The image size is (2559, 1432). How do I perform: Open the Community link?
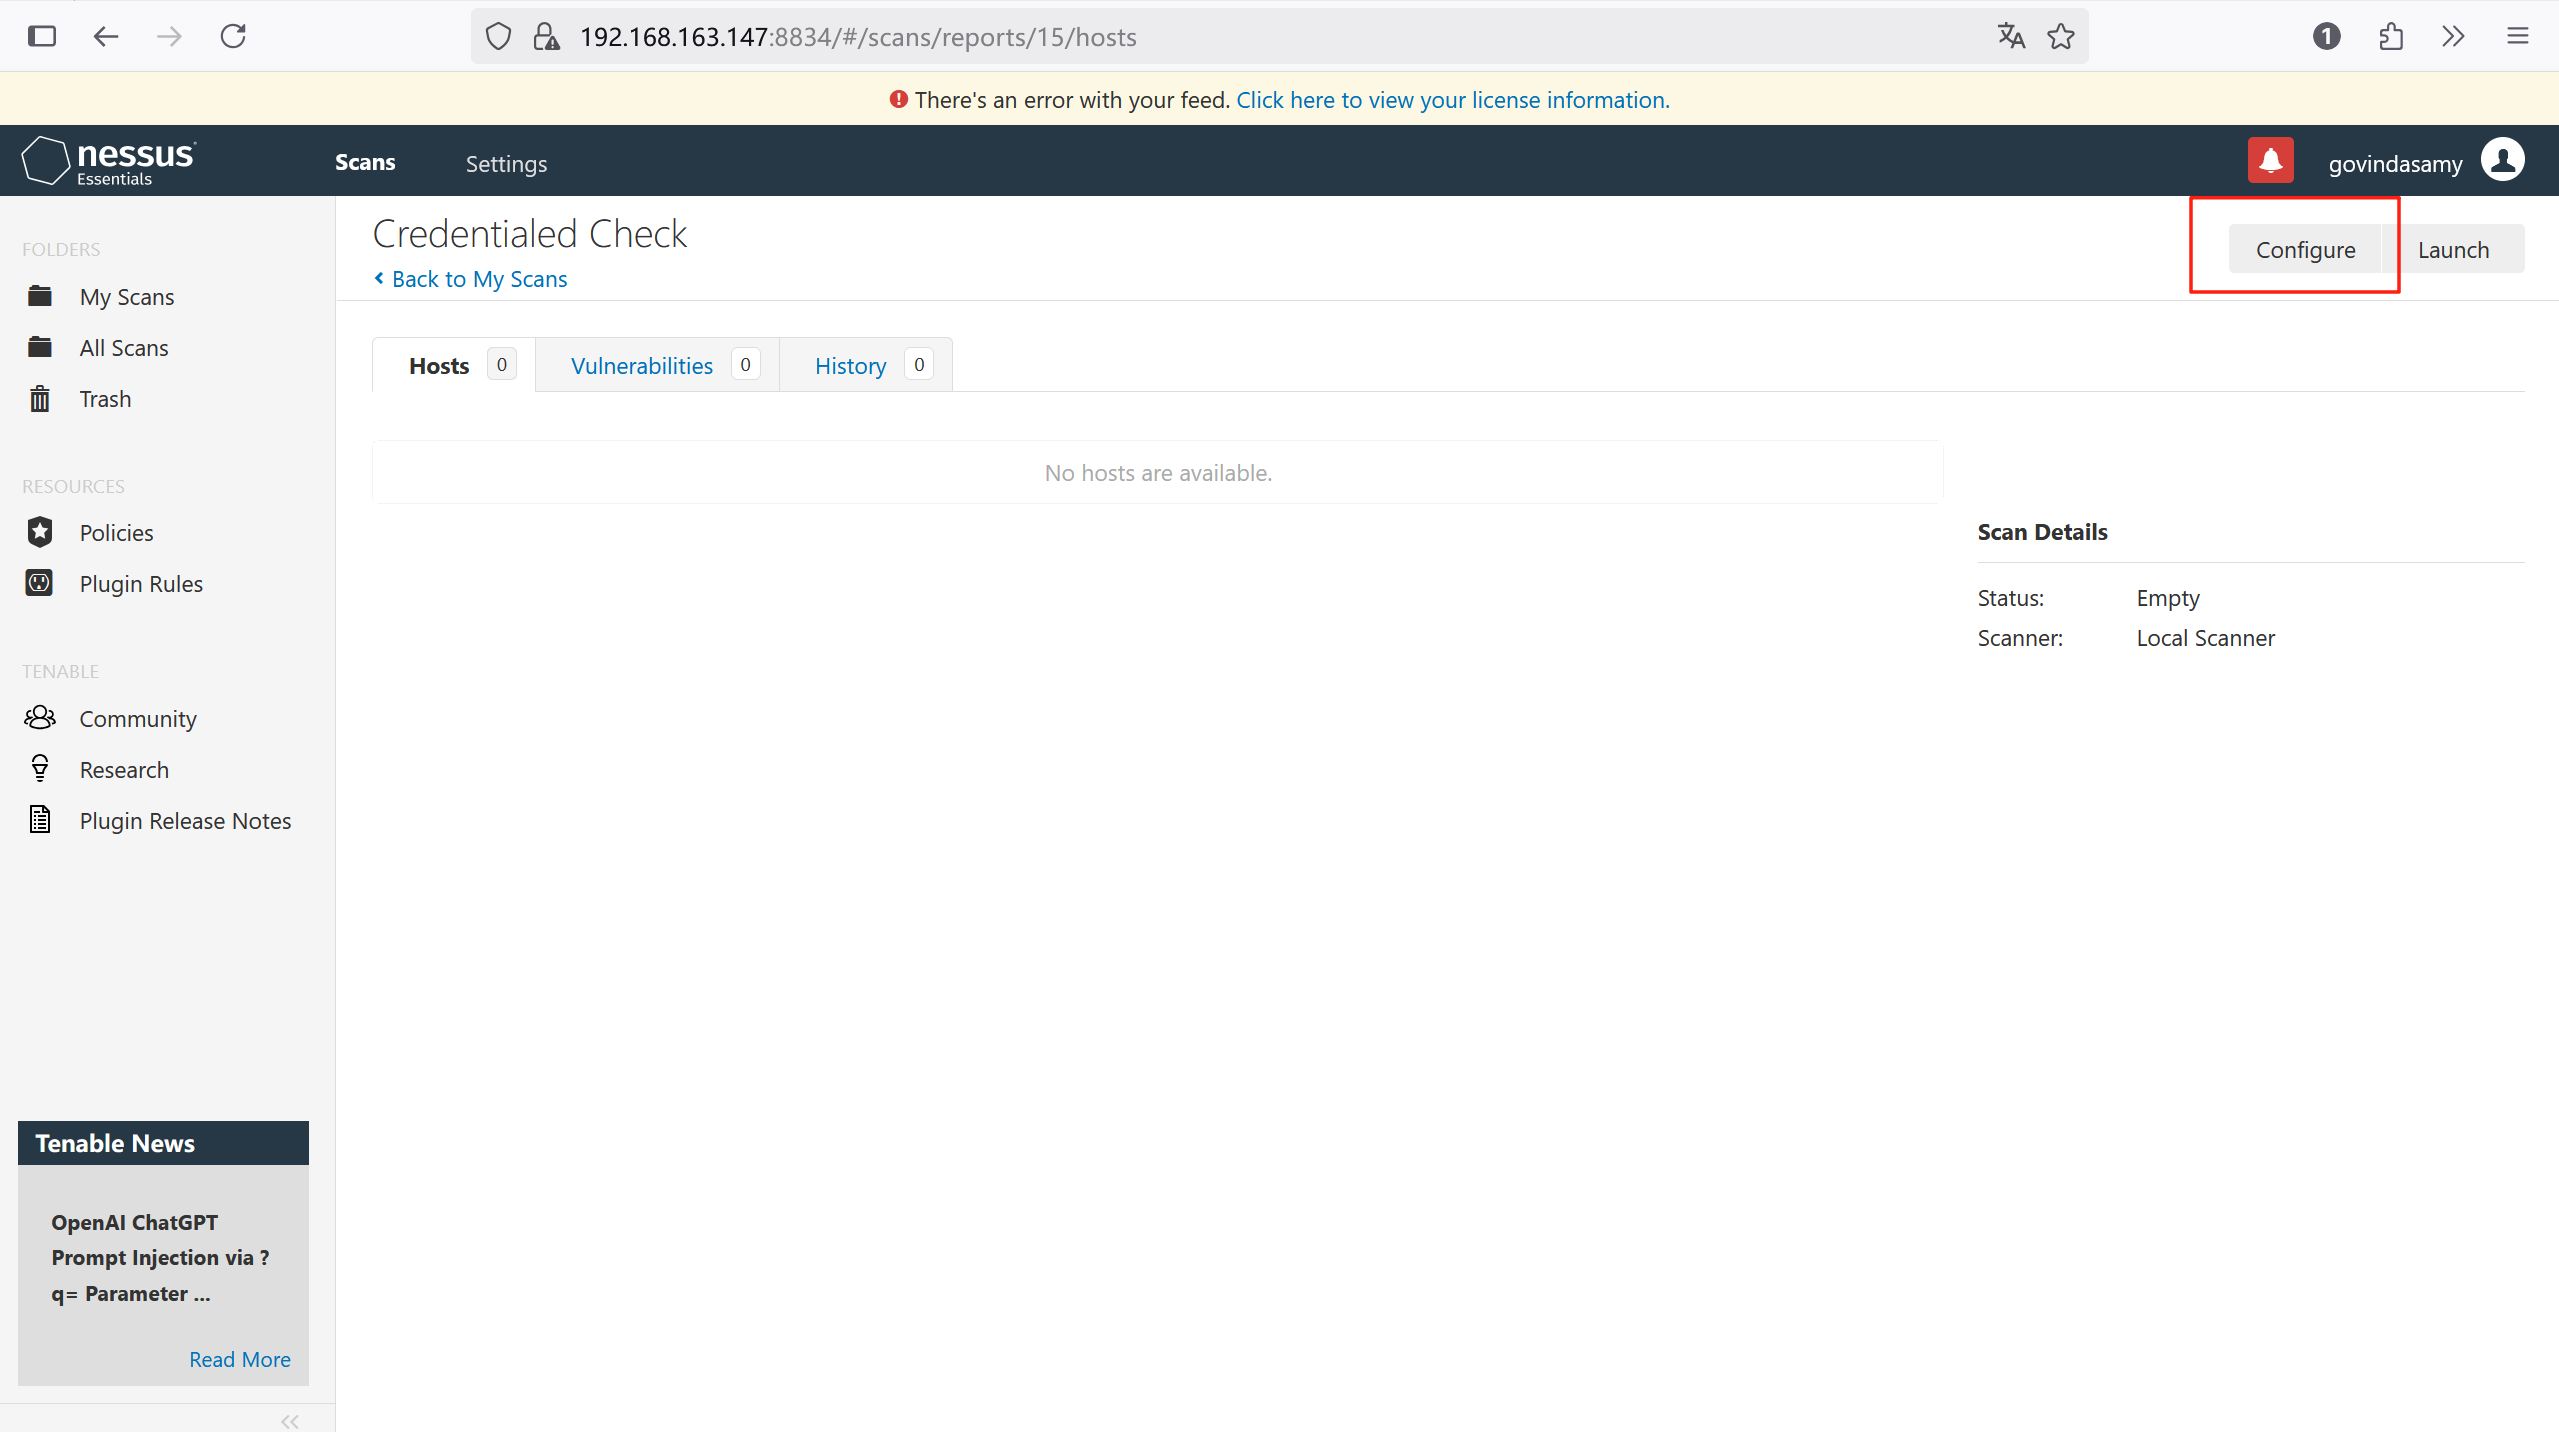tap(138, 719)
